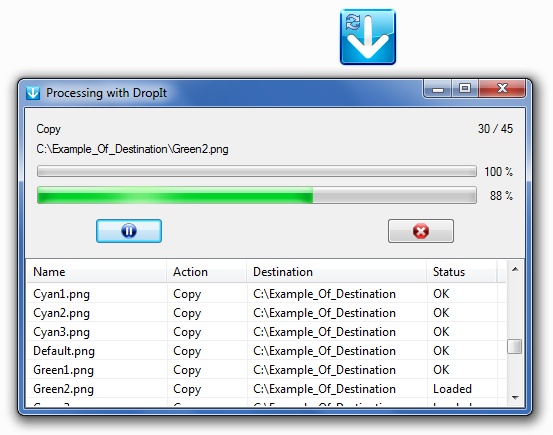Cancel processing with the red X button
Image resolution: width=553 pixels, height=435 pixels.
[421, 231]
